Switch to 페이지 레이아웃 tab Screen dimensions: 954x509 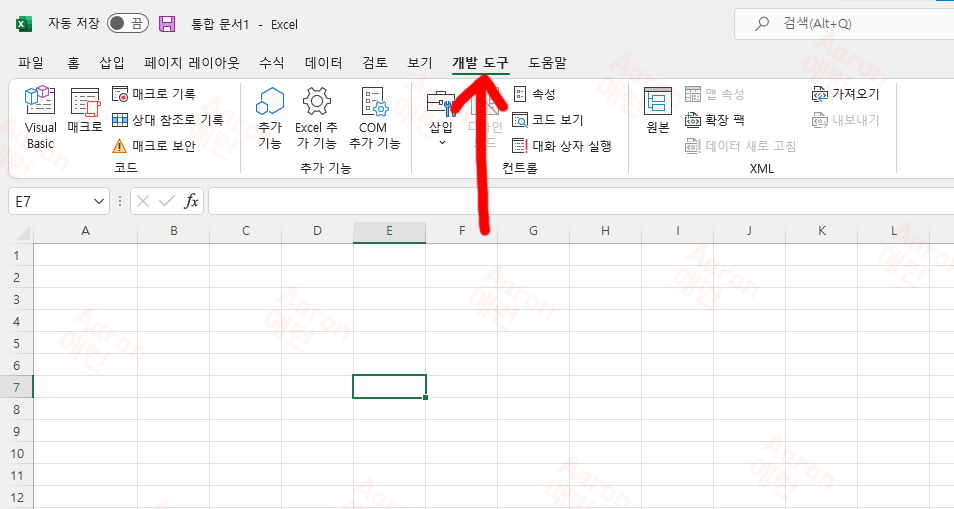point(192,63)
